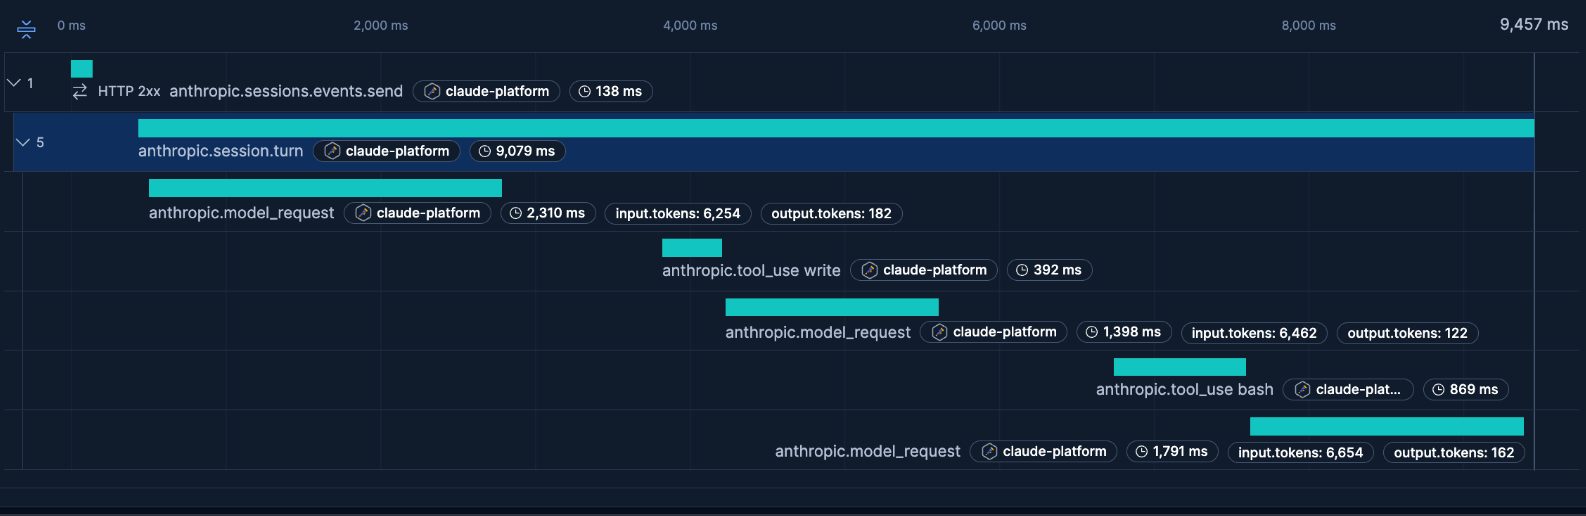Click the anthropic.tool_use write label
The height and width of the screenshot is (516, 1586).
click(751, 270)
